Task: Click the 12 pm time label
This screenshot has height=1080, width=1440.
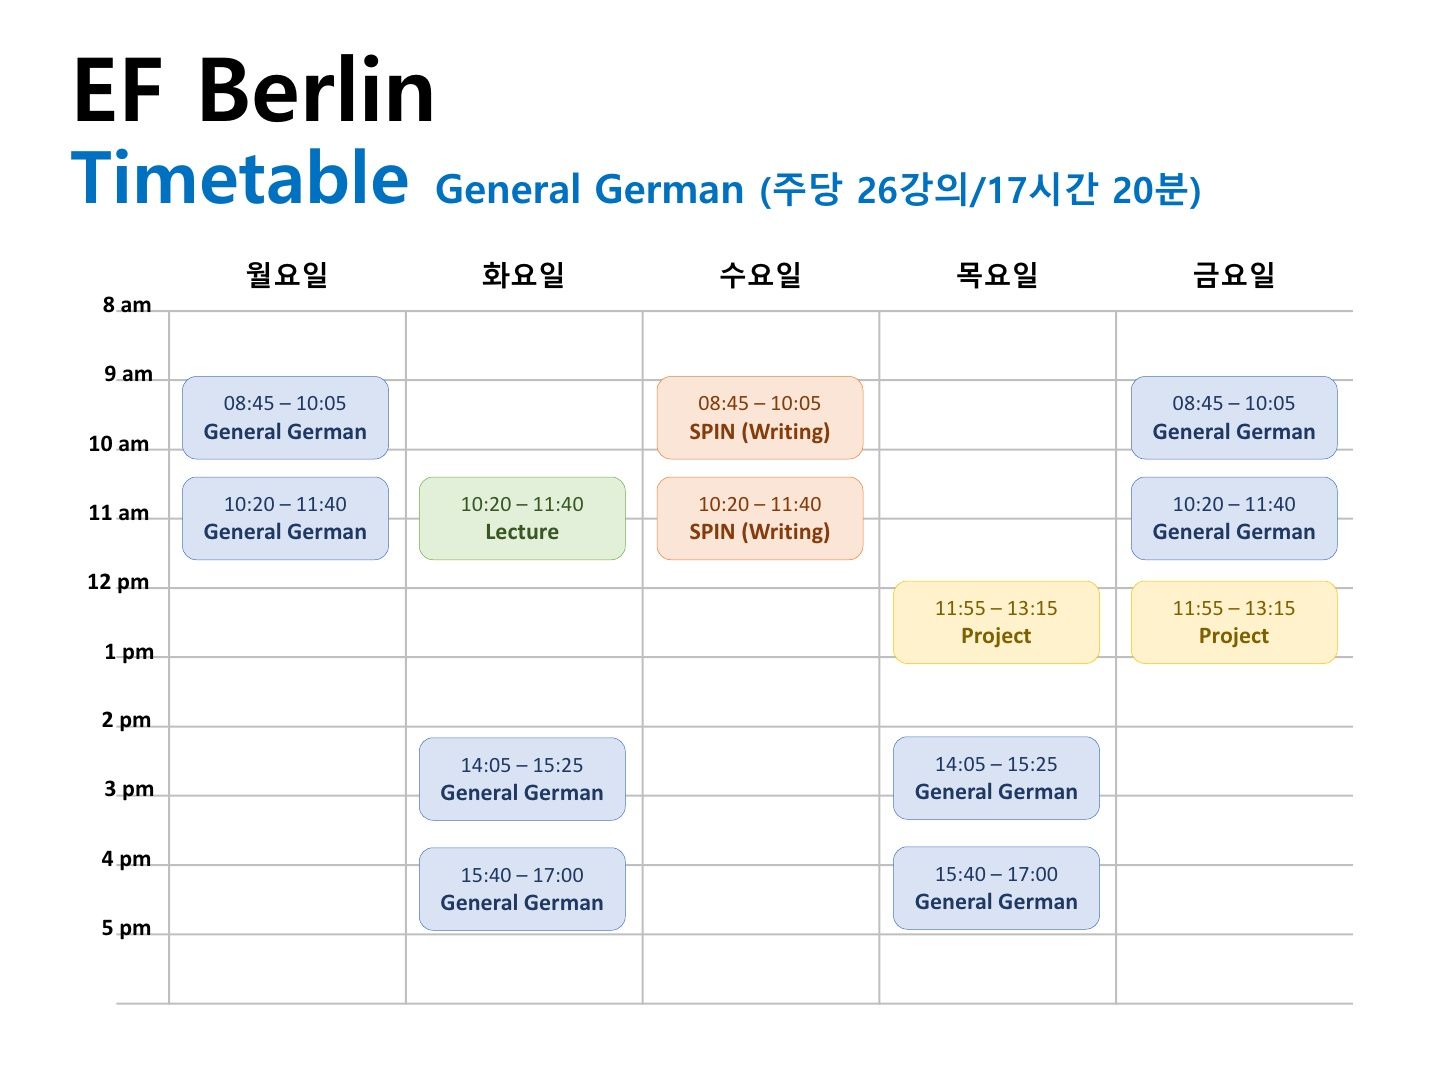Action: [118, 582]
